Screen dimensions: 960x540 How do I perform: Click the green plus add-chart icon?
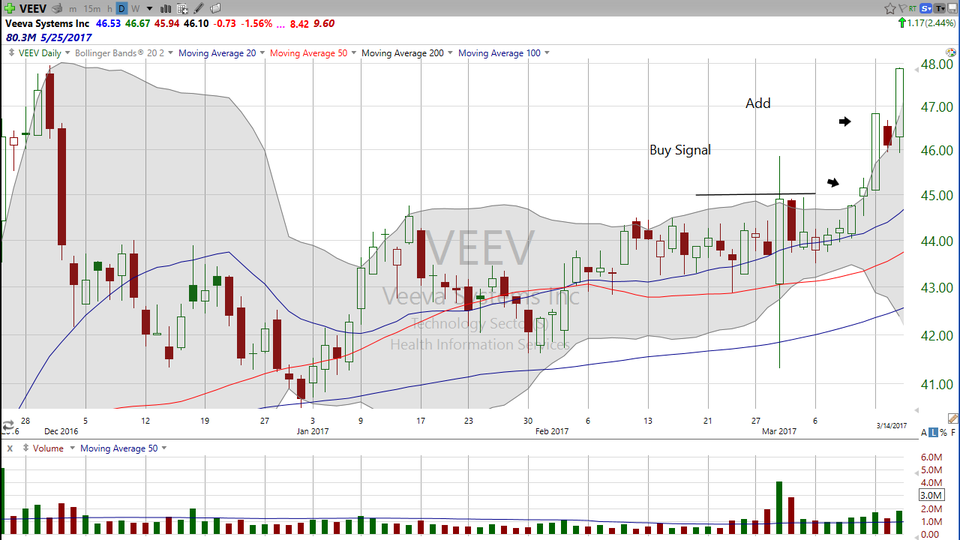click(9, 8)
